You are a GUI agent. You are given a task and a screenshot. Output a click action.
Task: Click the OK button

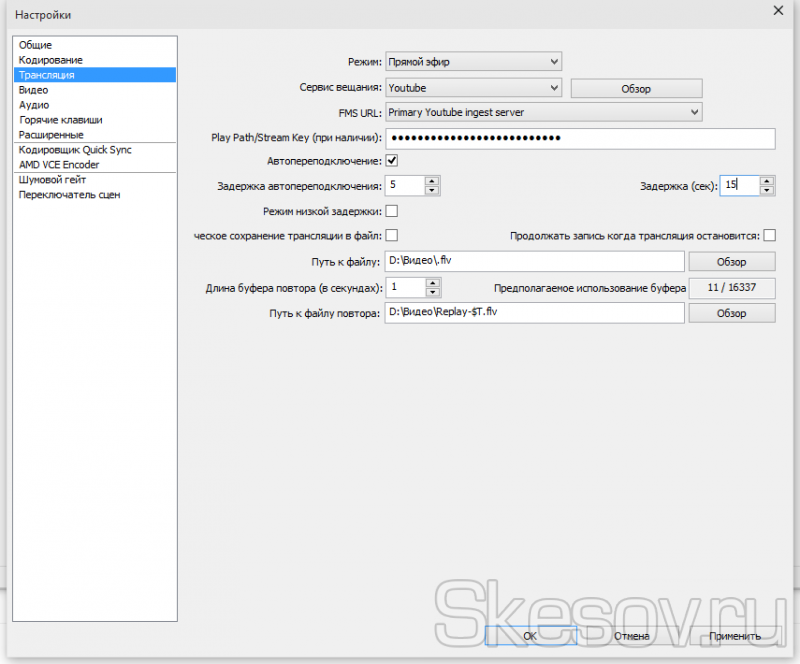[x=529, y=636]
